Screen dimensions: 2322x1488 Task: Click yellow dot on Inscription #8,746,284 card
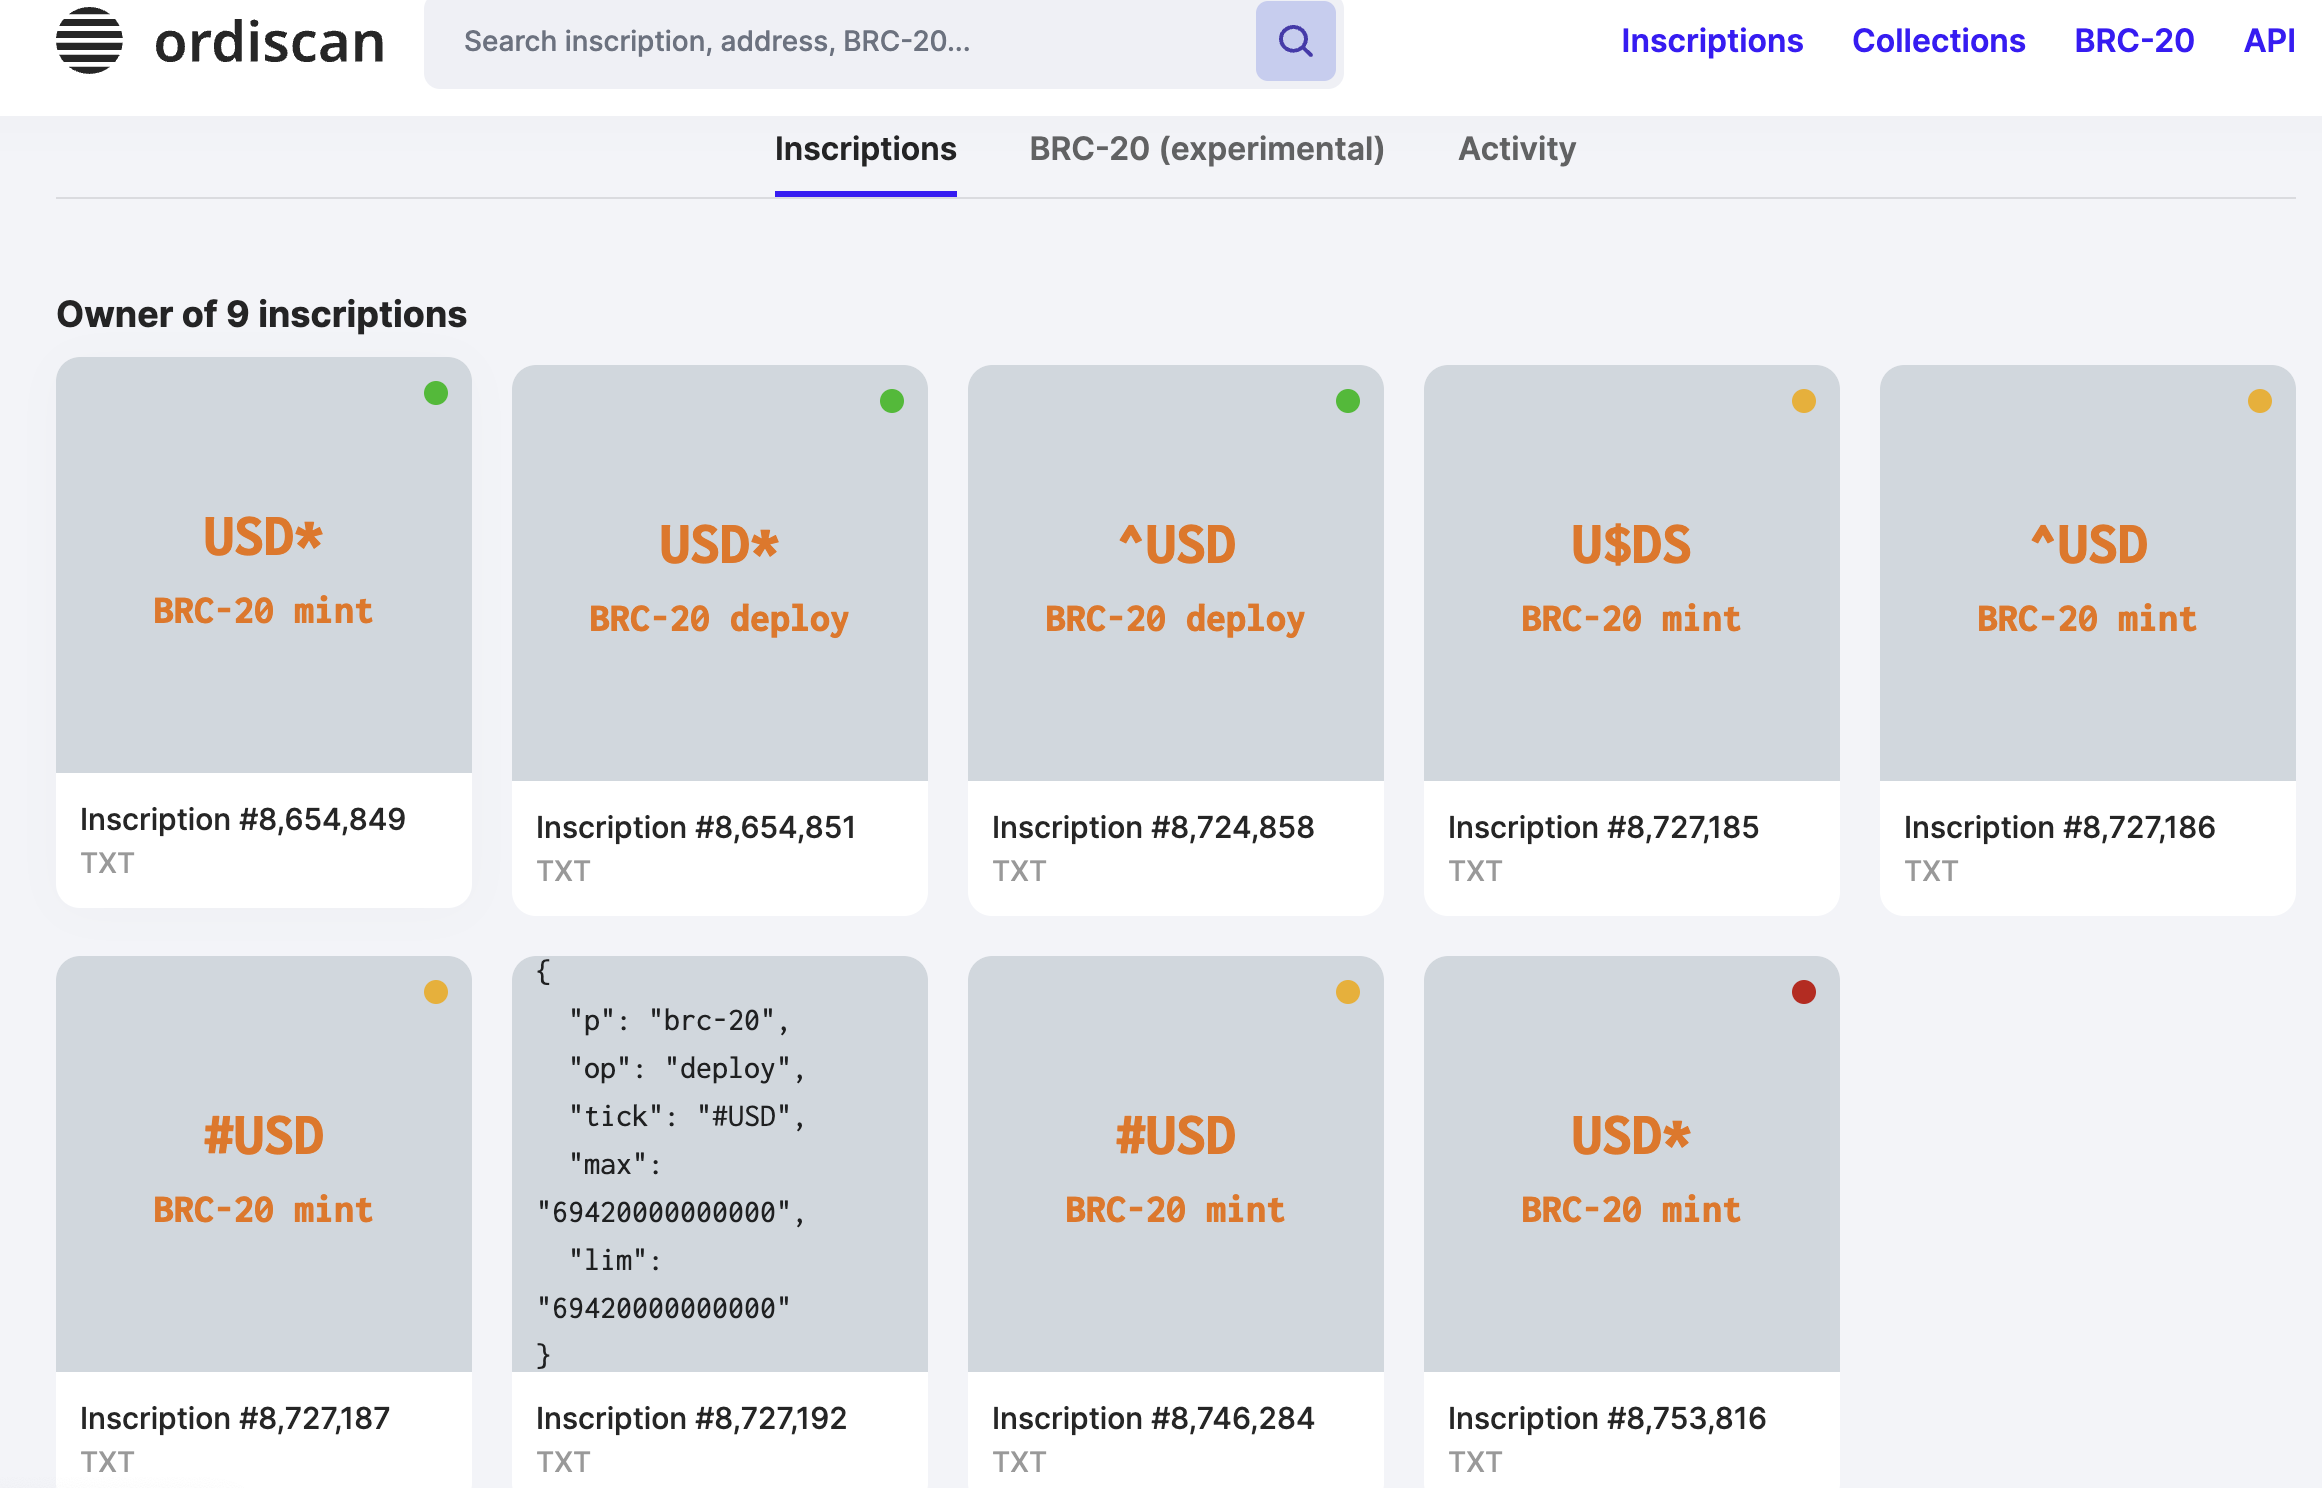1348,992
